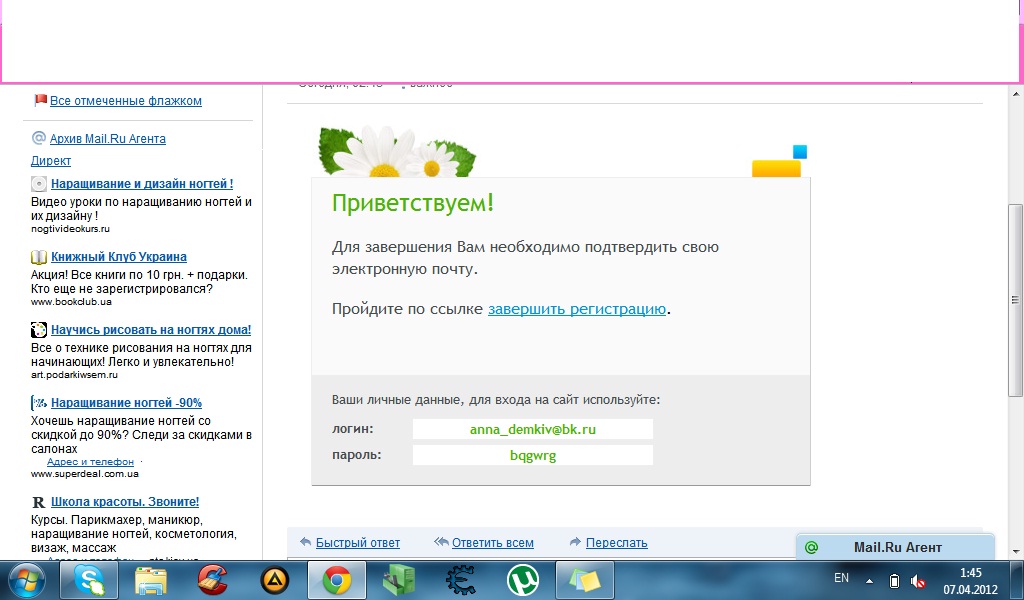This screenshot has height=600, width=1024.
Task: Switch the EN input language indicator
Action: pyautogui.click(x=842, y=578)
